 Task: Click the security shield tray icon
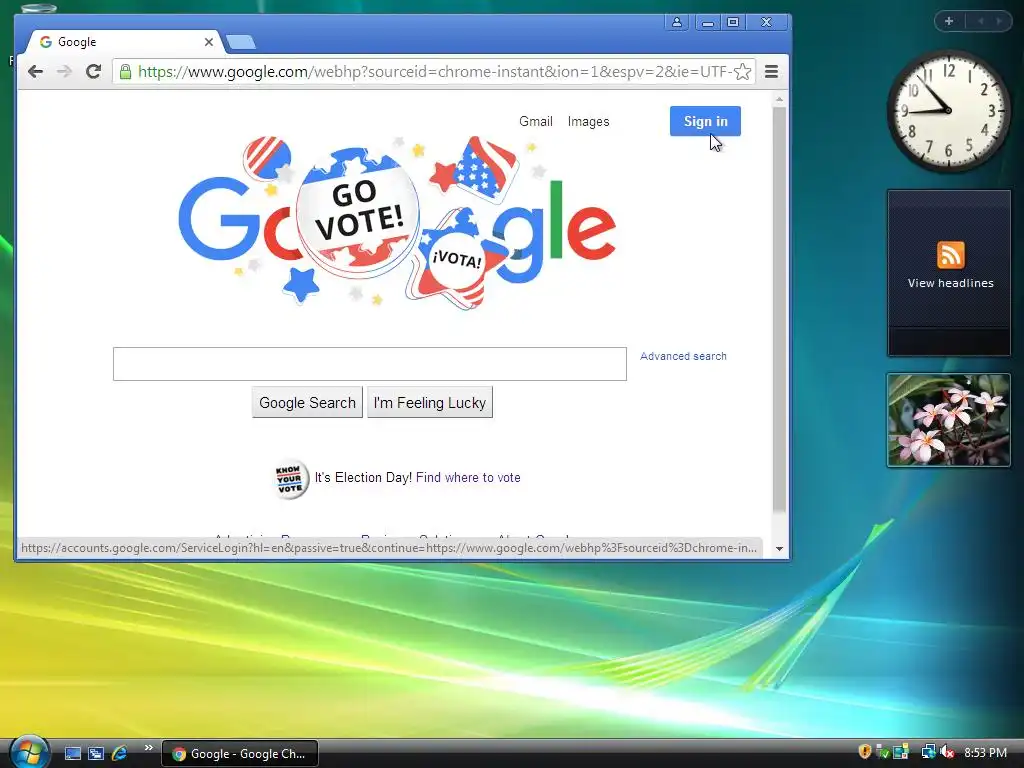click(865, 752)
